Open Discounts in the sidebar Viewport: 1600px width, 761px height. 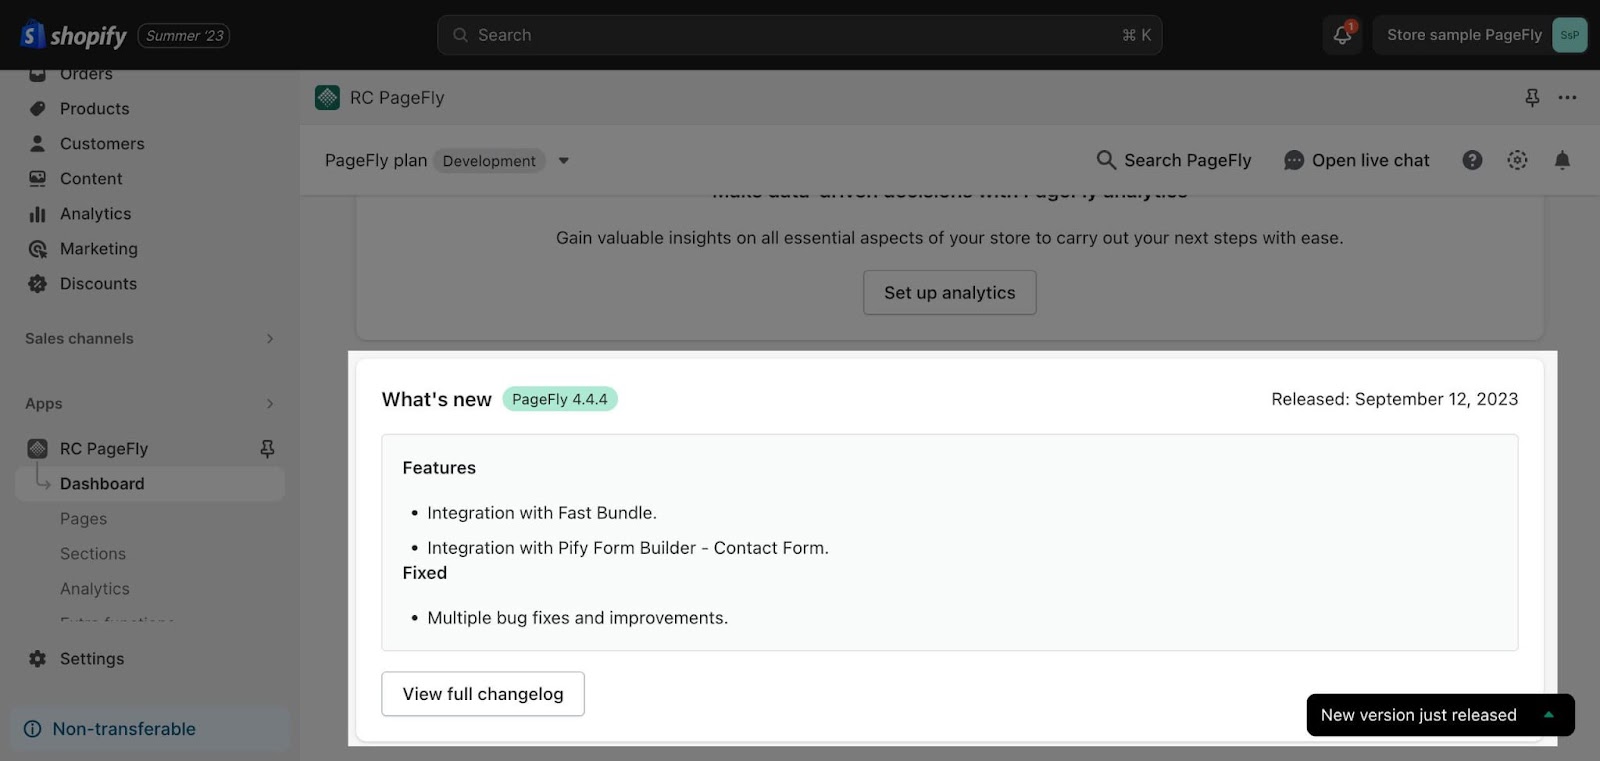click(98, 283)
